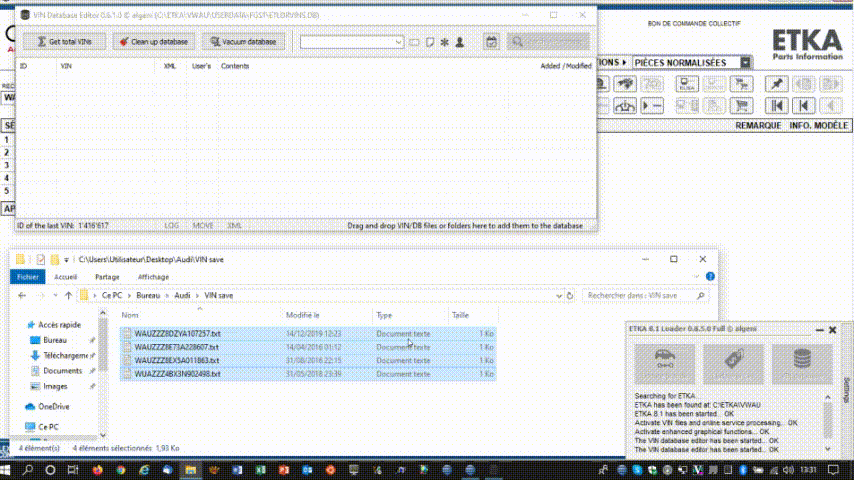Image resolution: width=854 pixels, height=480 pixels.
Task: Click the note page icon in VIN editor
Action: [x=430, y=42]
